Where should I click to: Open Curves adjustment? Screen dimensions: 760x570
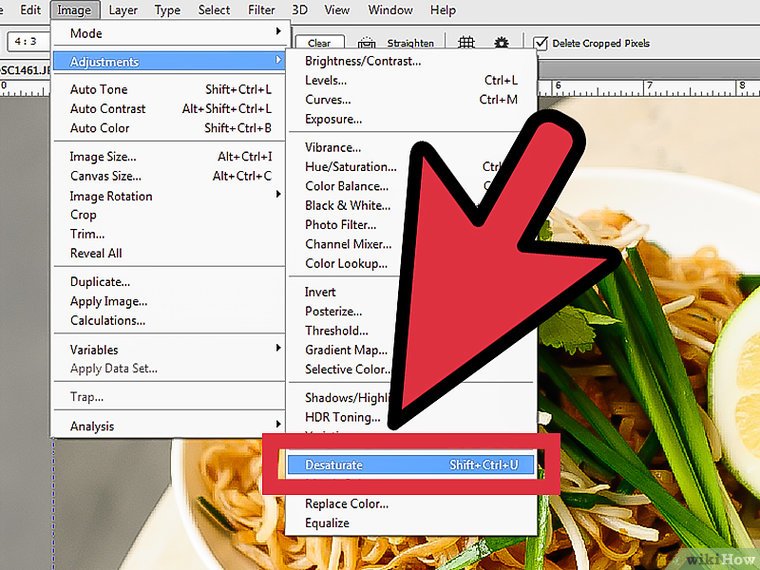[x=411, y=100]
